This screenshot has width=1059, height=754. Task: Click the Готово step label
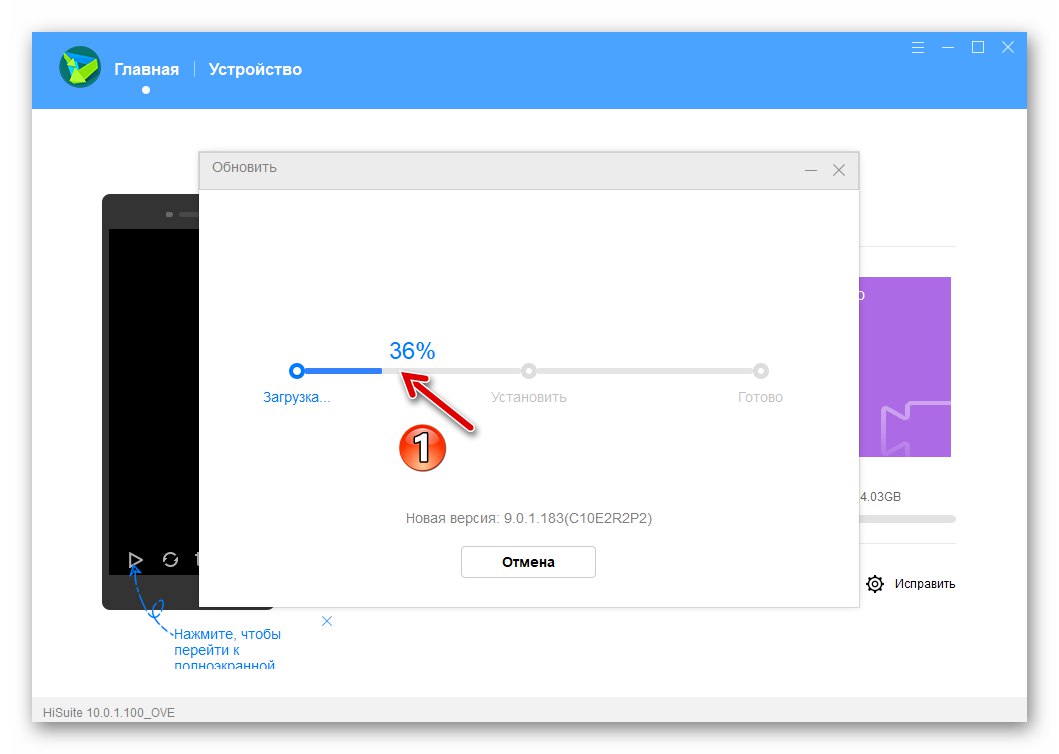(x=760, y=397)
